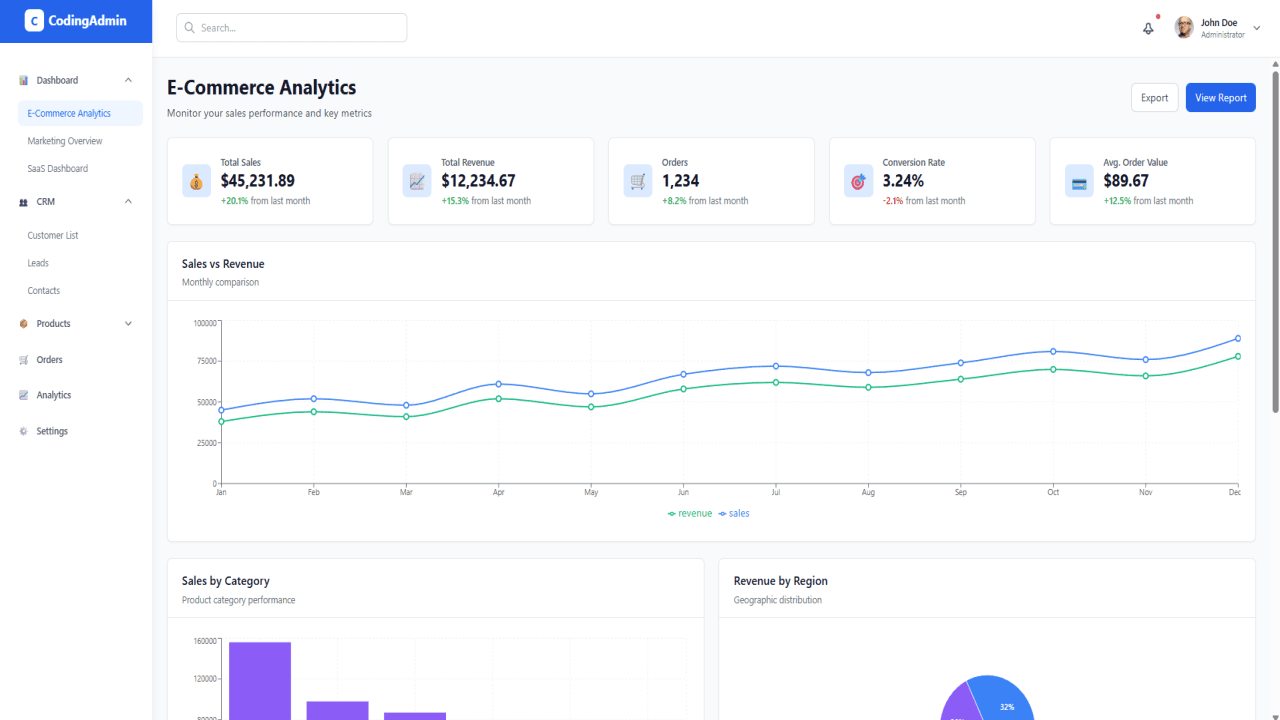Click the December sales data point

pyautogui.click(x=1238, y=338)
